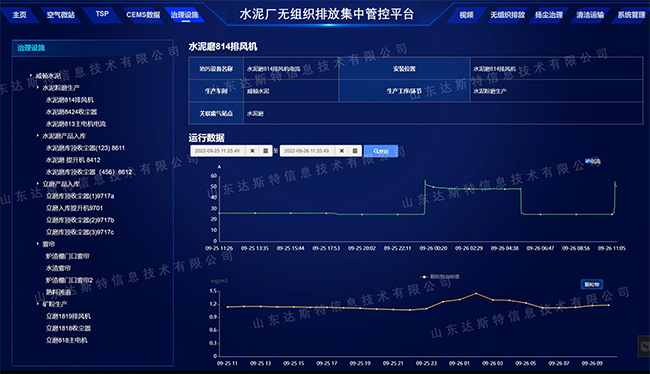Viewport: 650px width, 374px height.
Task: Click the 运行数据 section heading
Action: click(206, 138)
